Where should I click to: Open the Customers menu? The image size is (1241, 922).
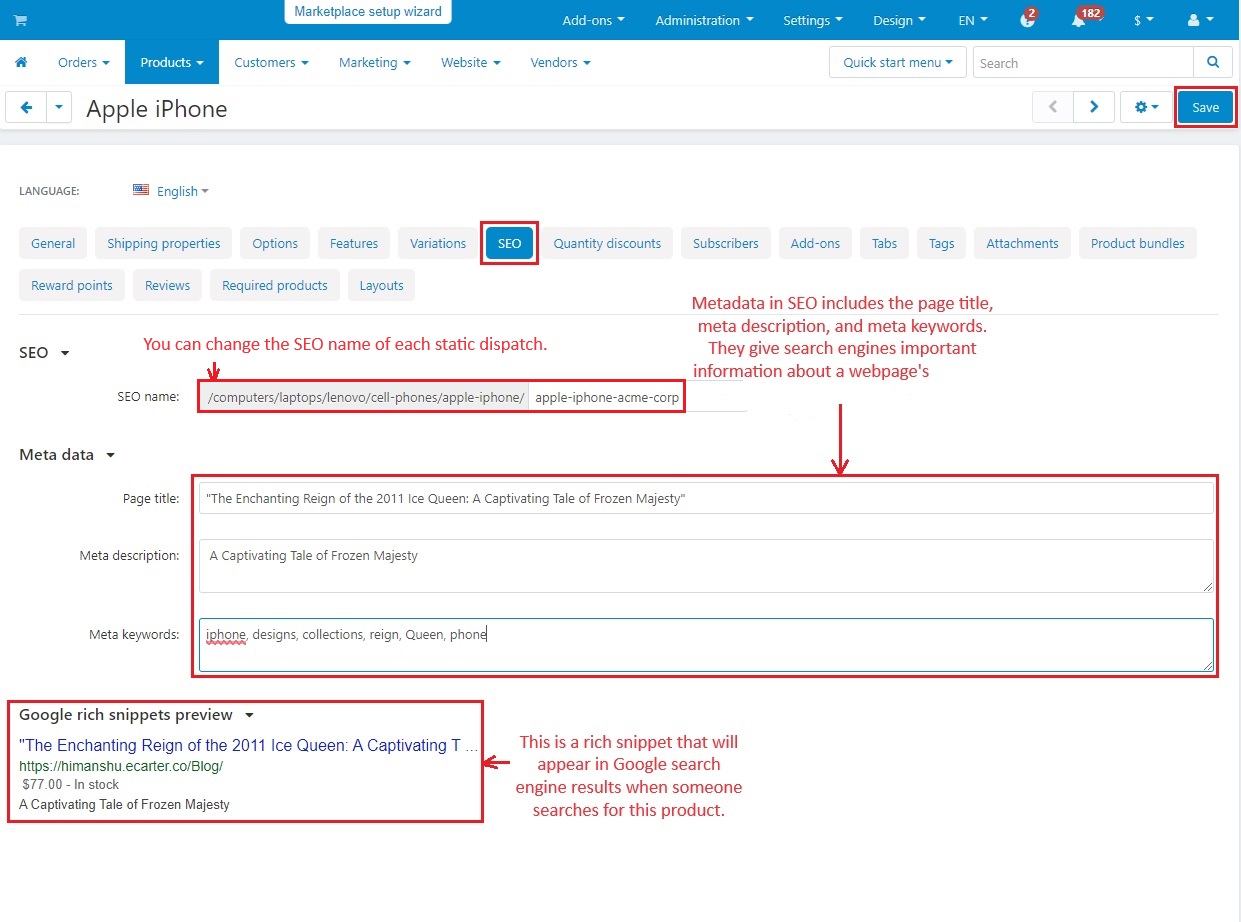[271, 62]
